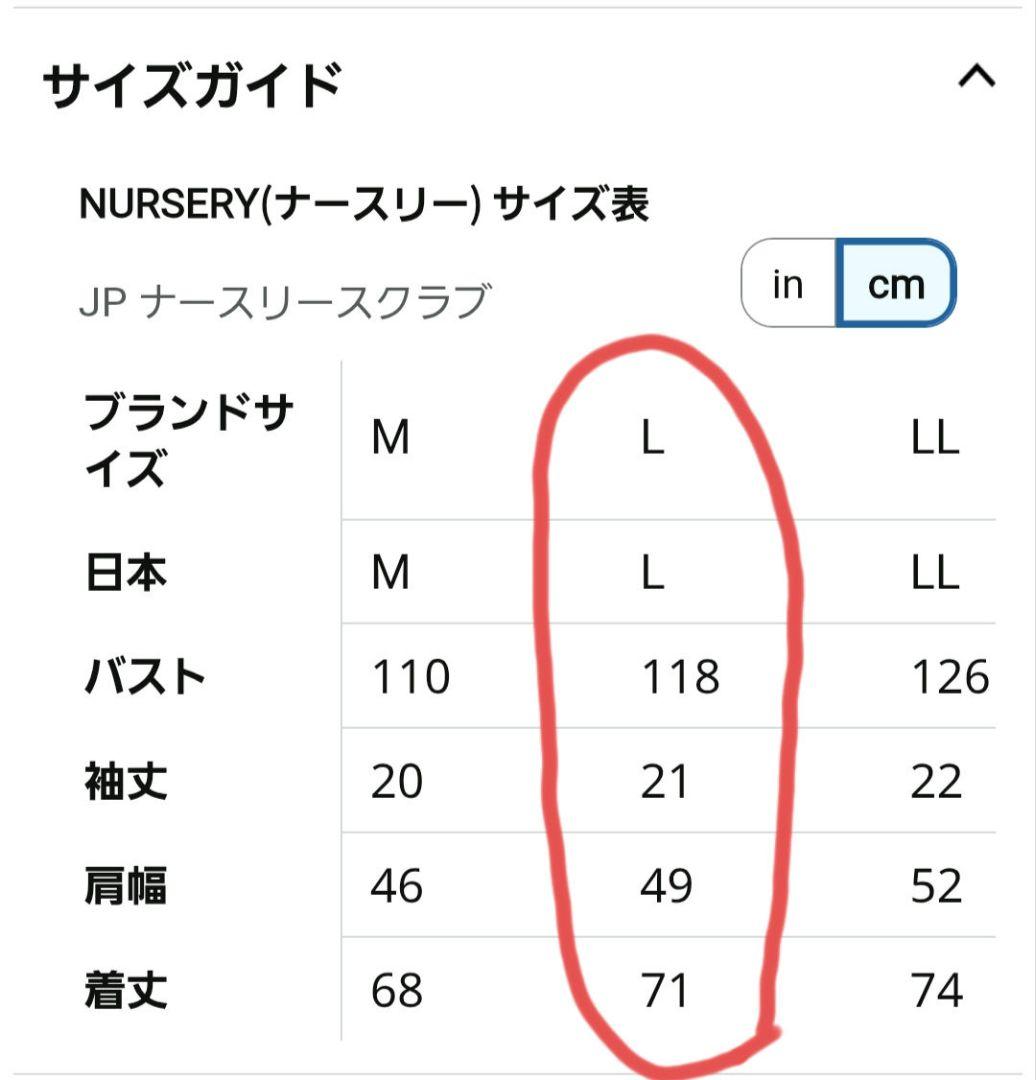Collapse the サイズガイド section chevron
Image resolution: width=1036 pixels, height=1080 pixels.
coord(977,76)
